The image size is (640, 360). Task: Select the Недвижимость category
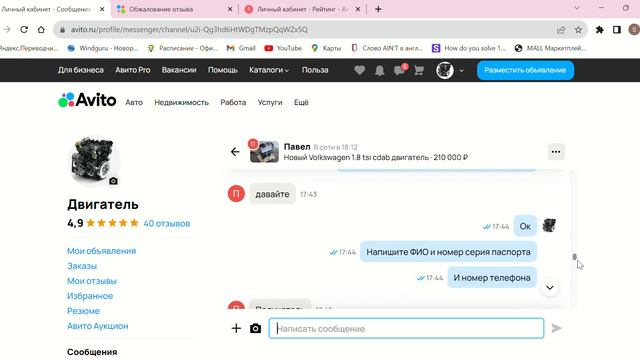click(181, 102)
